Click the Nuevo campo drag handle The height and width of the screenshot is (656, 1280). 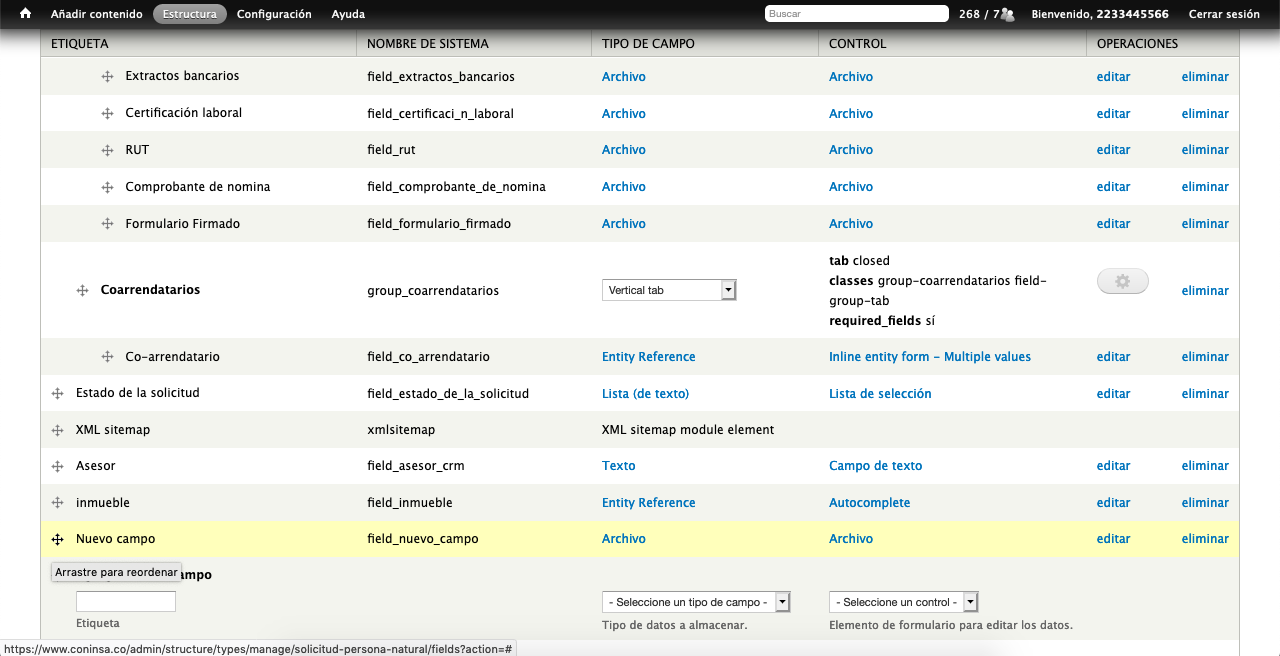point(58,539)
